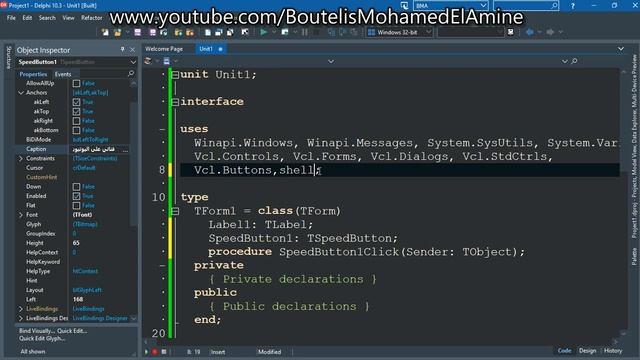
Task: Expand the LiveBindings Designer property
Action: 21,318
